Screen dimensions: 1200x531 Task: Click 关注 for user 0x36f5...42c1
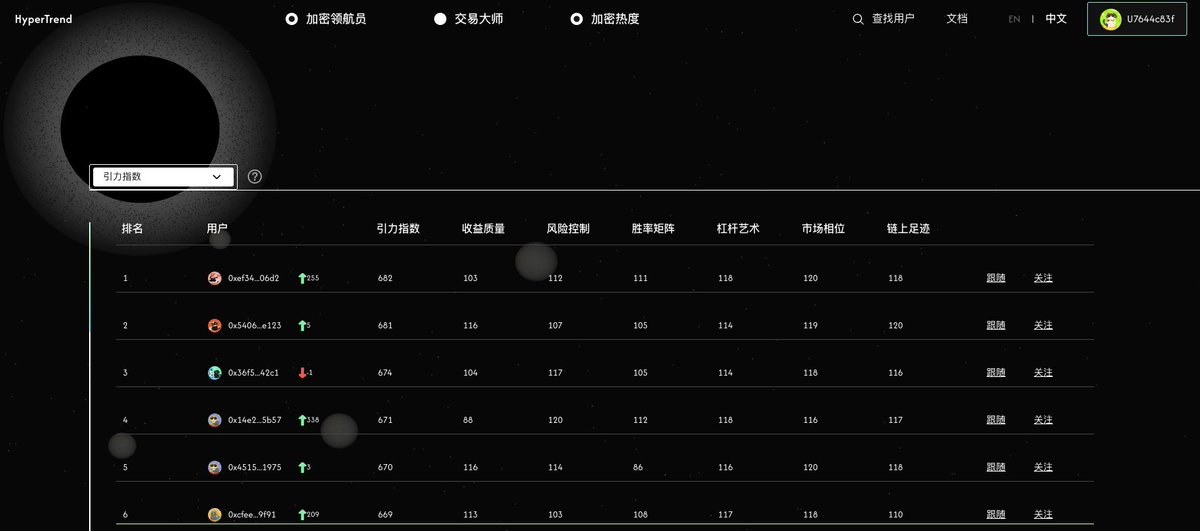coord(1043,373)
